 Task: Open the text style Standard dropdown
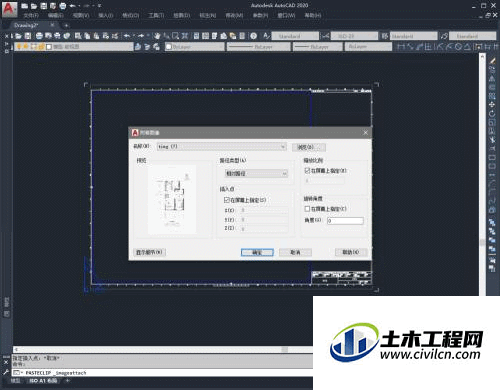click(295, 36)
